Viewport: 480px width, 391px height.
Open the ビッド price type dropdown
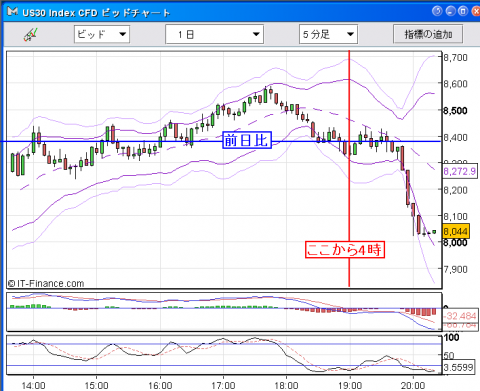point(102,34)
